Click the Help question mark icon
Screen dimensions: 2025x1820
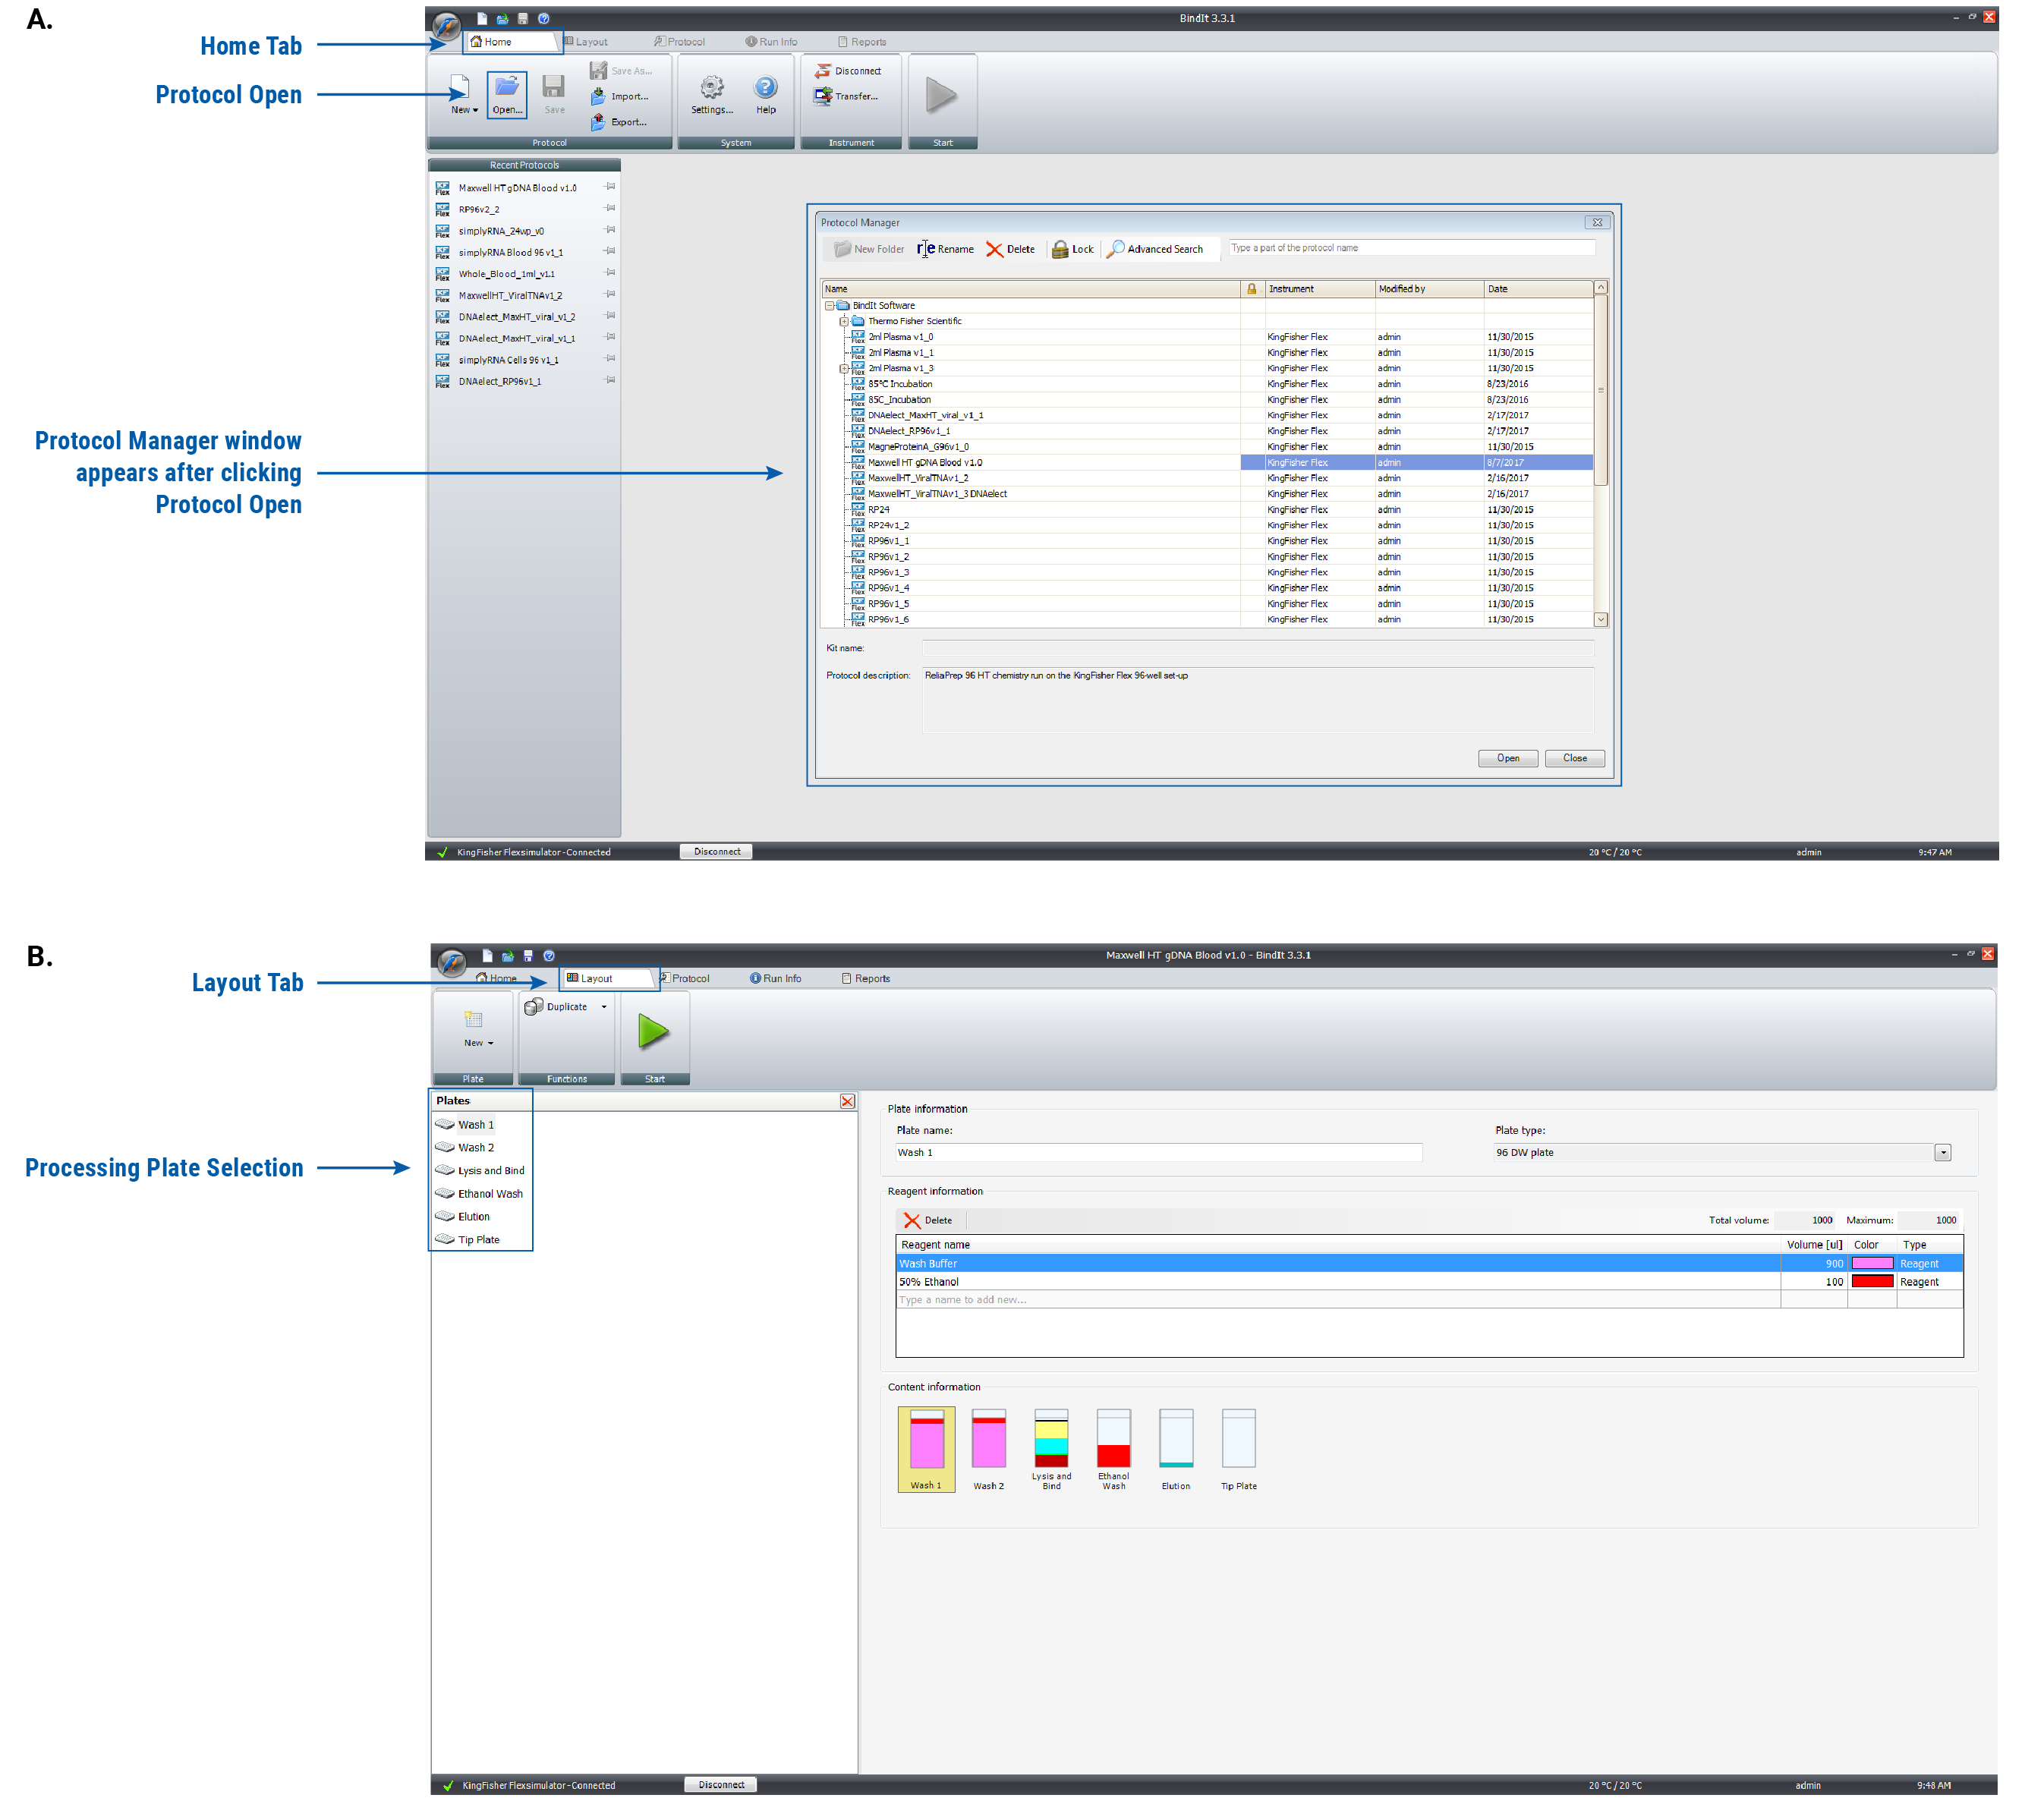coord(765,88)
